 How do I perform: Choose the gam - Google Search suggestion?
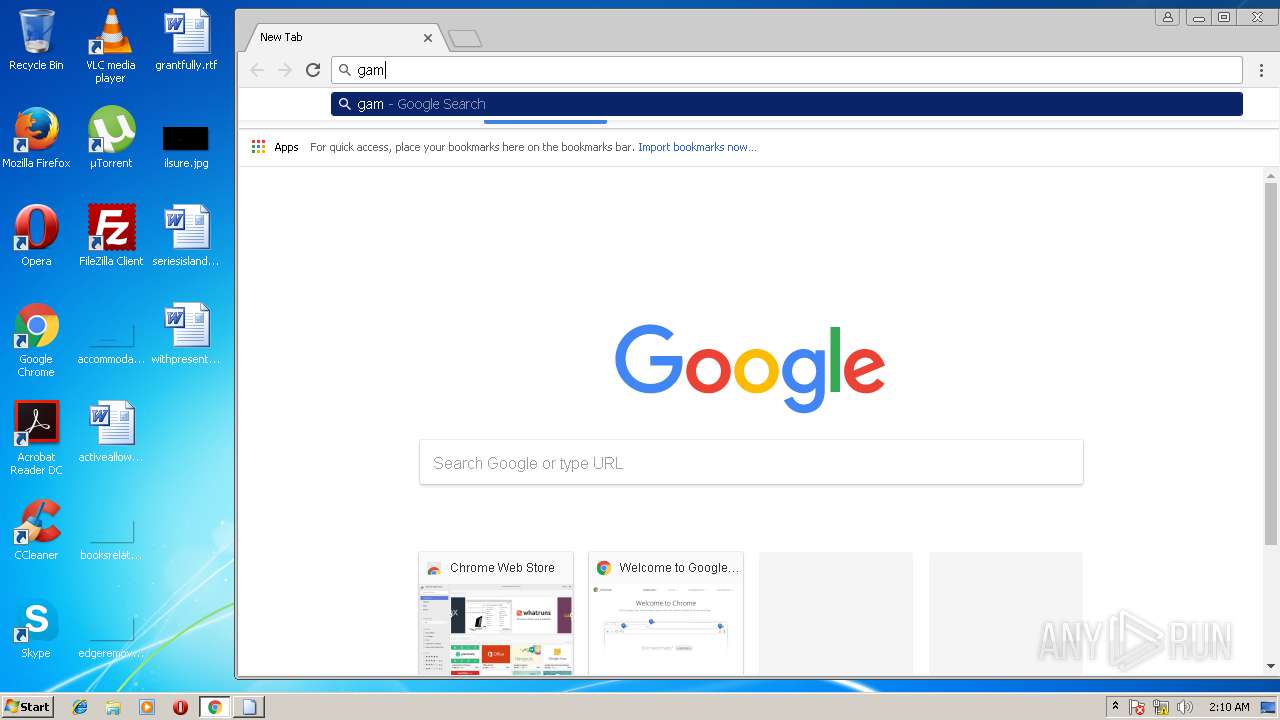787,104
